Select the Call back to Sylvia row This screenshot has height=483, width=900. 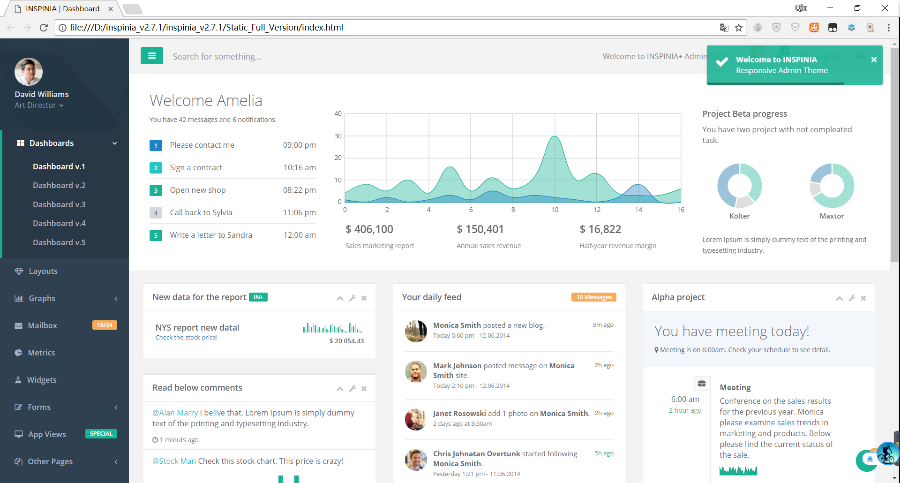232,212
